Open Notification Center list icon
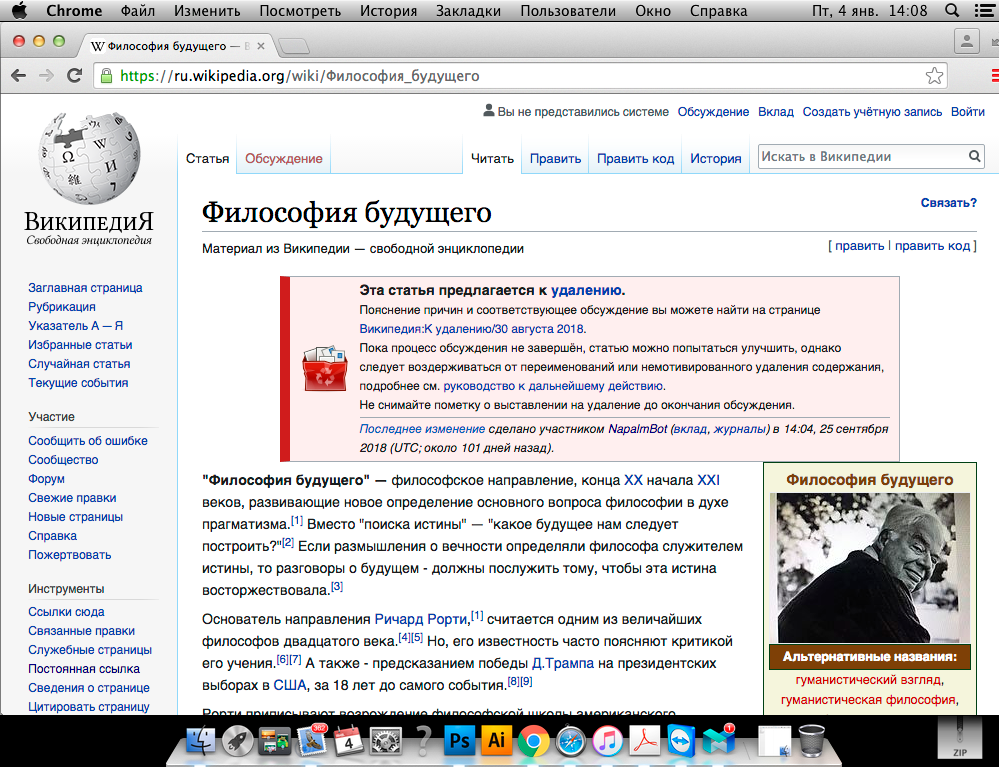Image resolution: width=999 pixels, height=767 pixels. [984, 11]
